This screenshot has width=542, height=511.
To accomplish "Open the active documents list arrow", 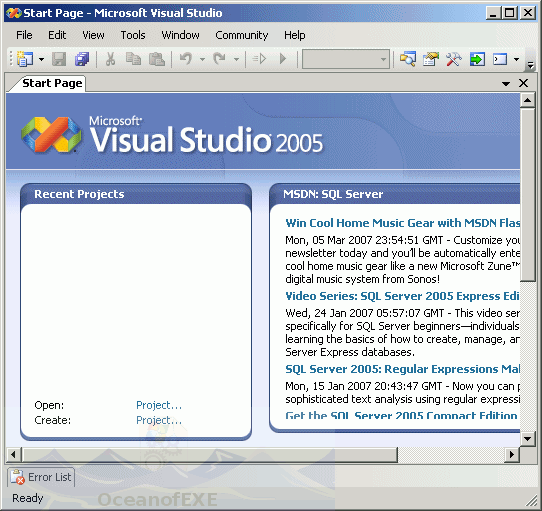I will point(506,84).
